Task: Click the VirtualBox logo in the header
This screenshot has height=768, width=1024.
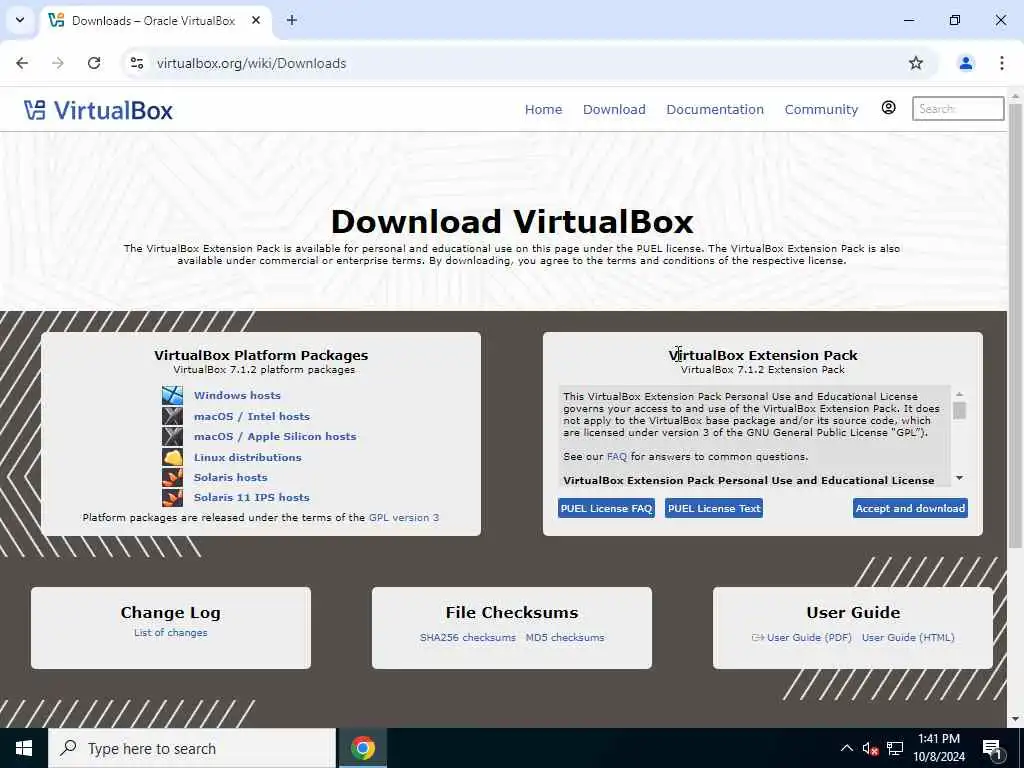Action: [x=98, y=110]
